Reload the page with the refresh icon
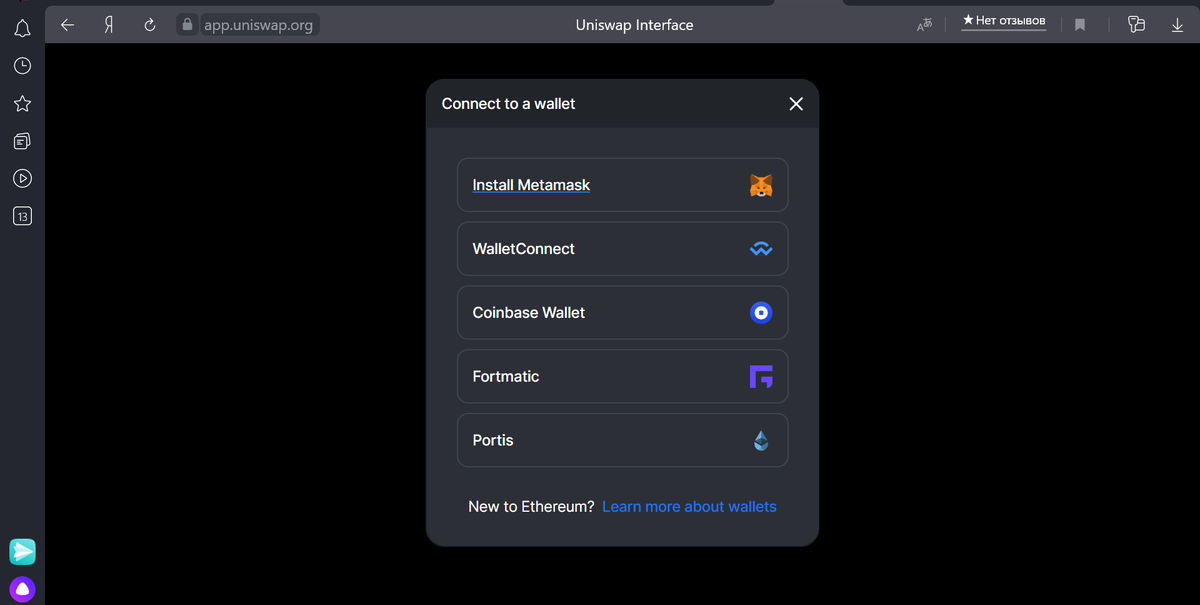The image size is (1200, 605). [148, 24]
